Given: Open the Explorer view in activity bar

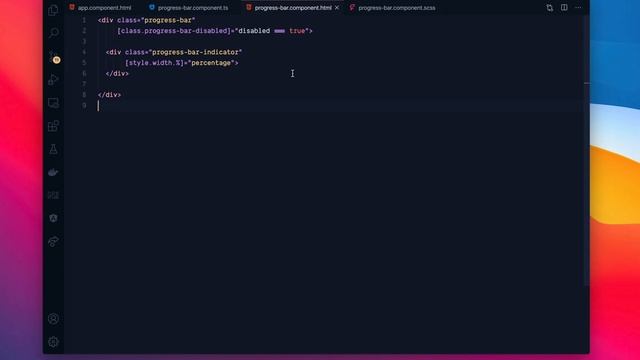Looking at the screenshot, I should [x=53, y=10].
